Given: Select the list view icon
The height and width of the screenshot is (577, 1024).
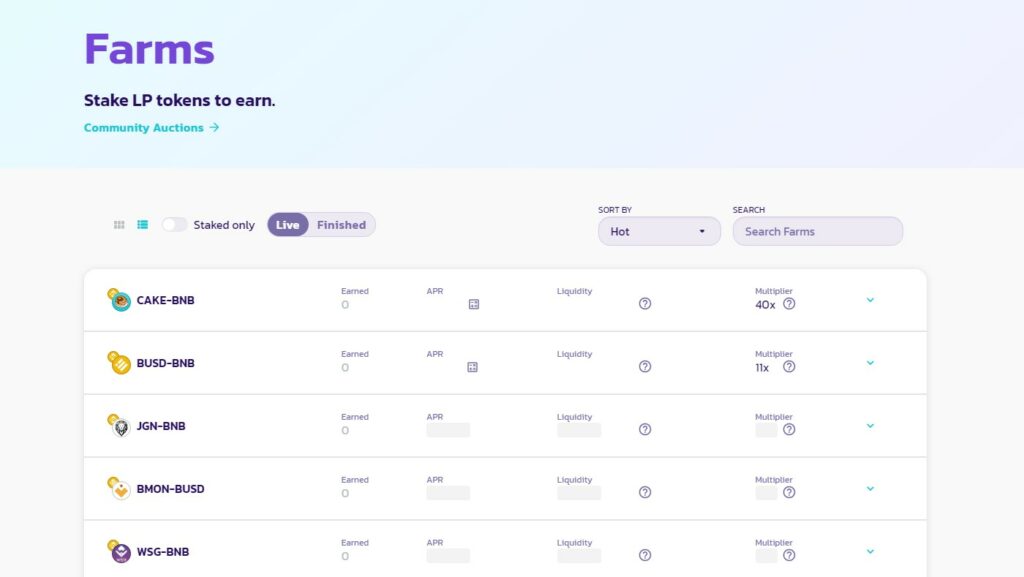Looking at the screenshot, I should coord(142,225).
